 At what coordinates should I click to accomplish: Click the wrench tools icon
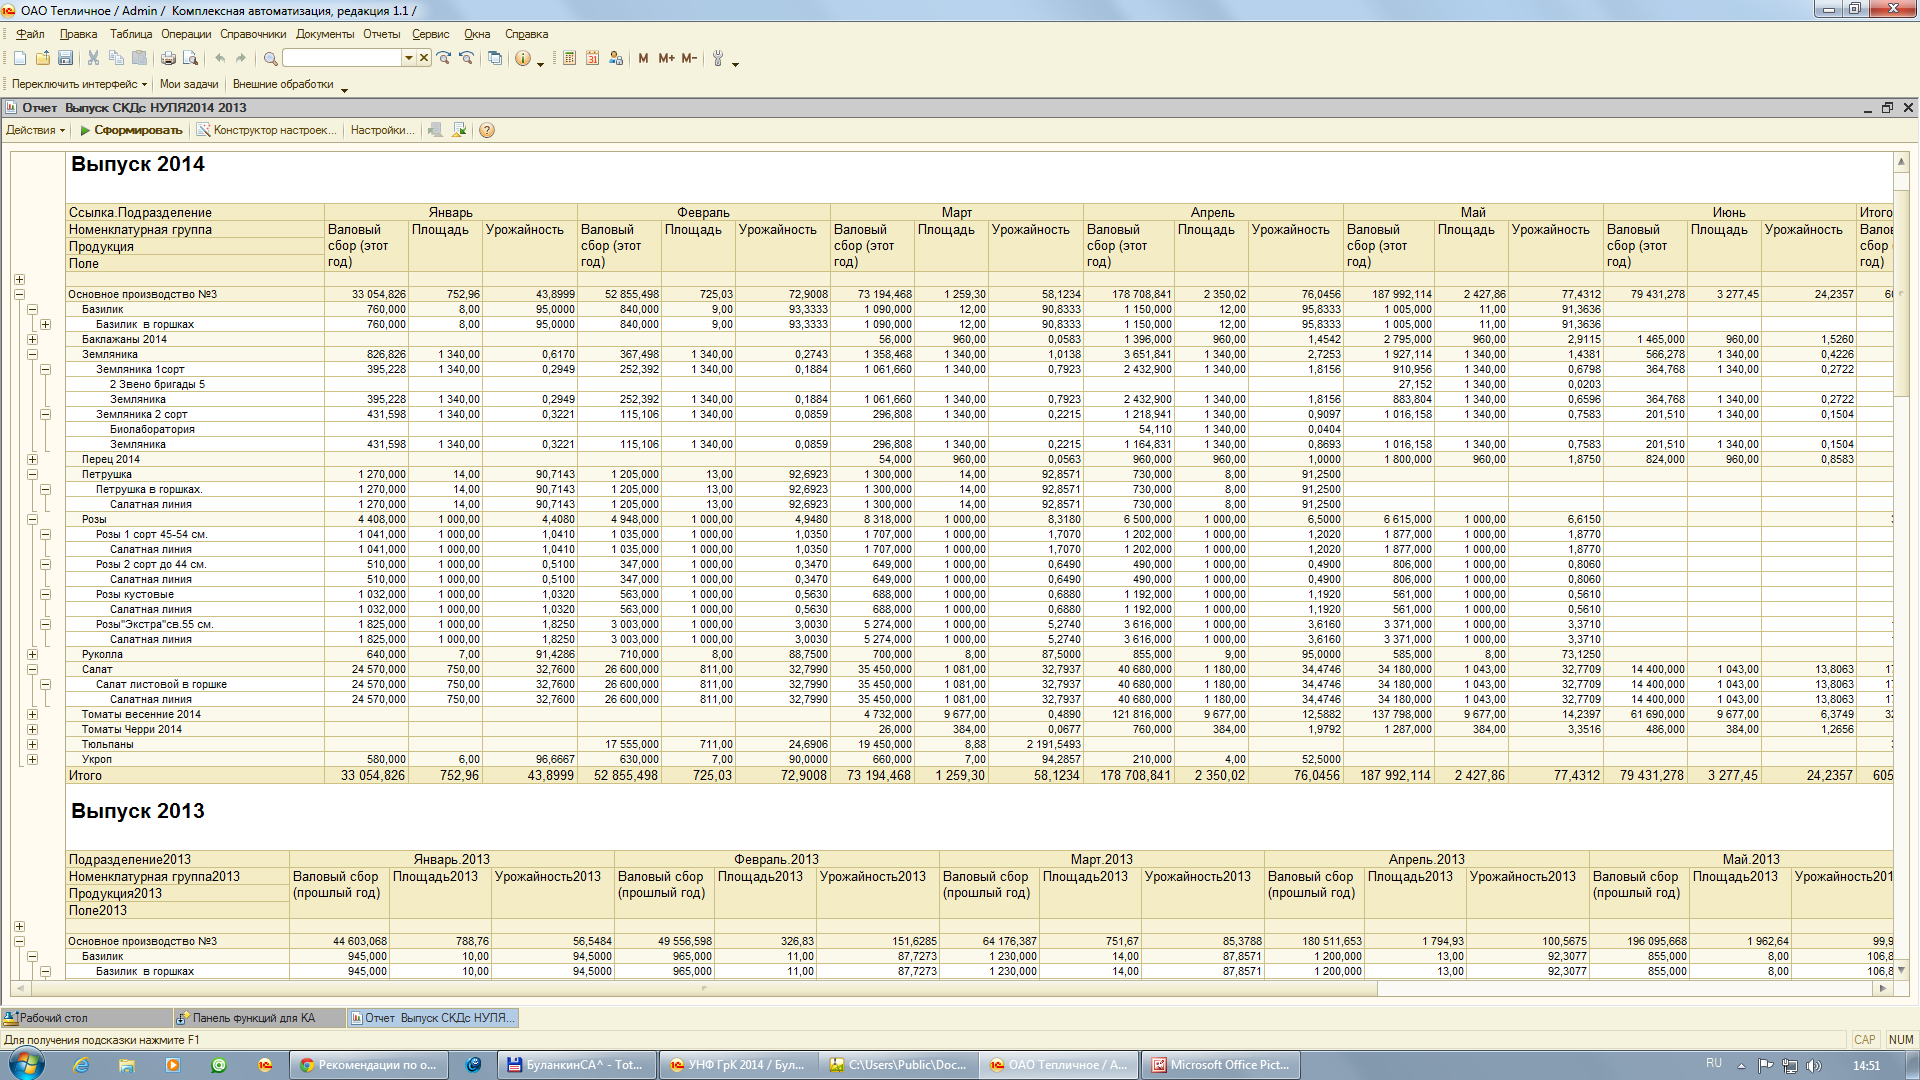(x=717, y=59)
